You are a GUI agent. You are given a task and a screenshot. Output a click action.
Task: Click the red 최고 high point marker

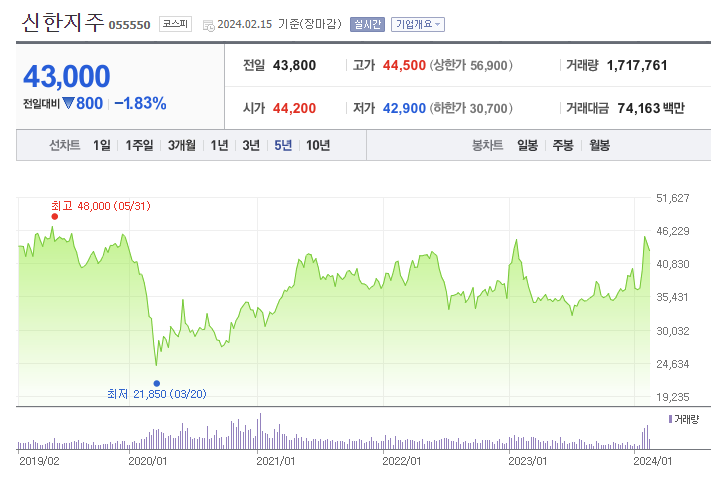point(55,217)
